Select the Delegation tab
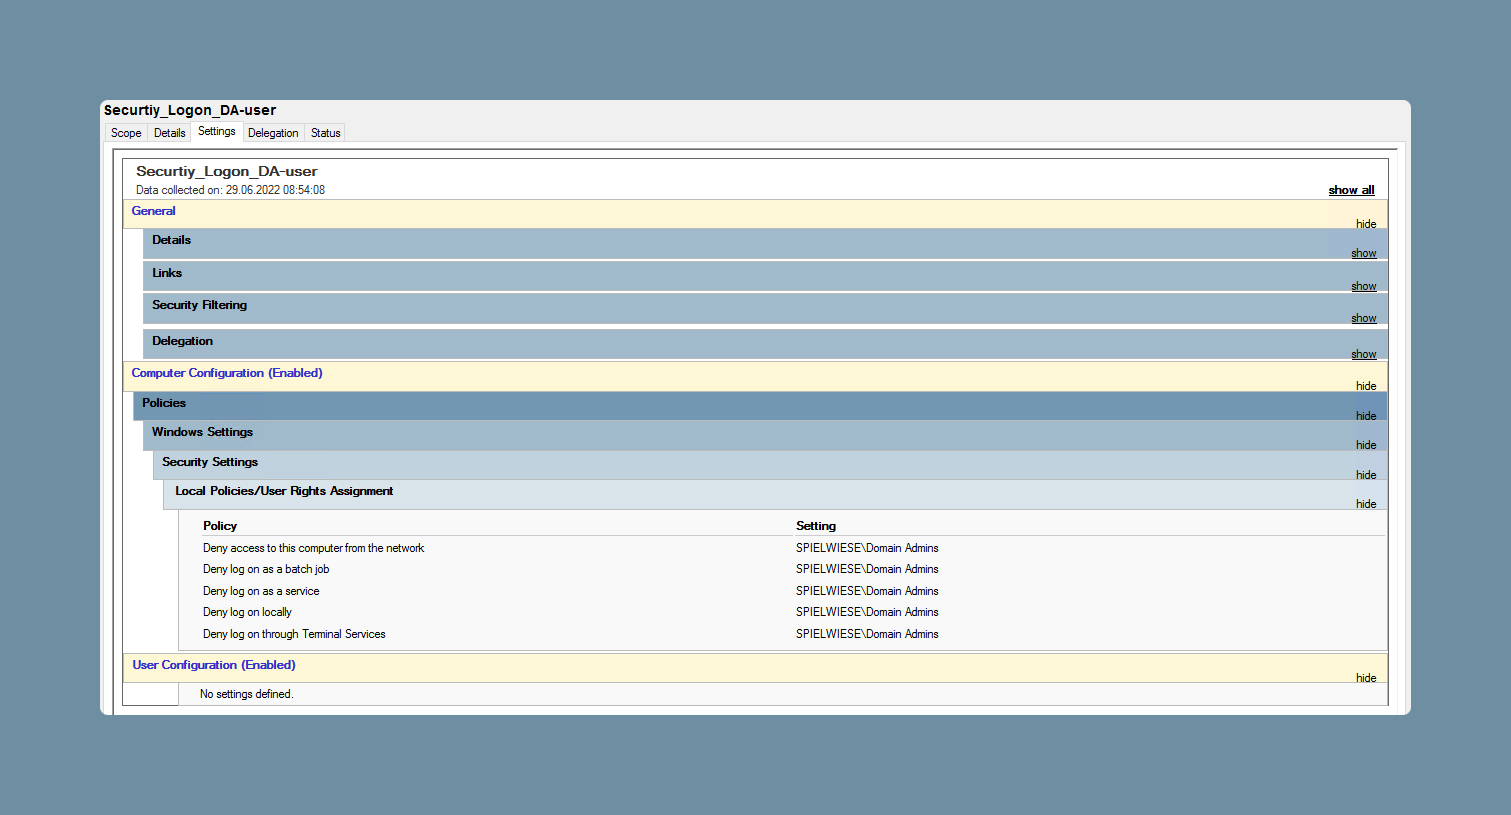 [273, 133]
